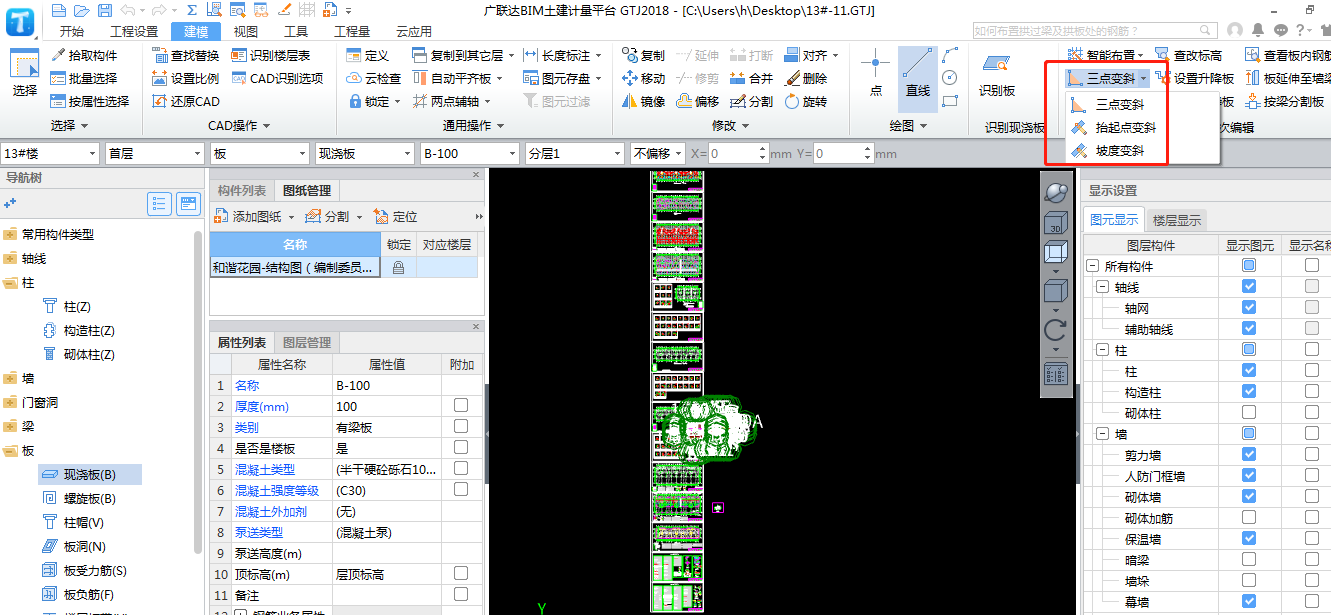Run 云检查 cloud check
The width and height of the screenshot is (1331, 615).
(x=374, y=78)
